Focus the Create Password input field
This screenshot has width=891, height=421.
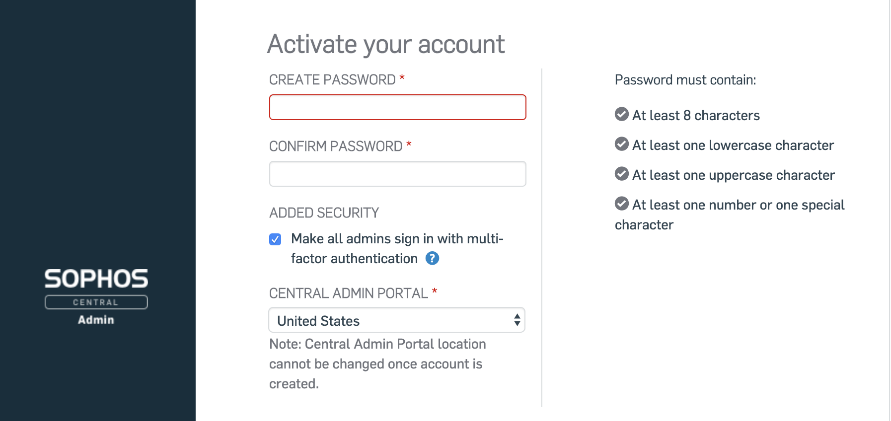click(x=397, y=107)
